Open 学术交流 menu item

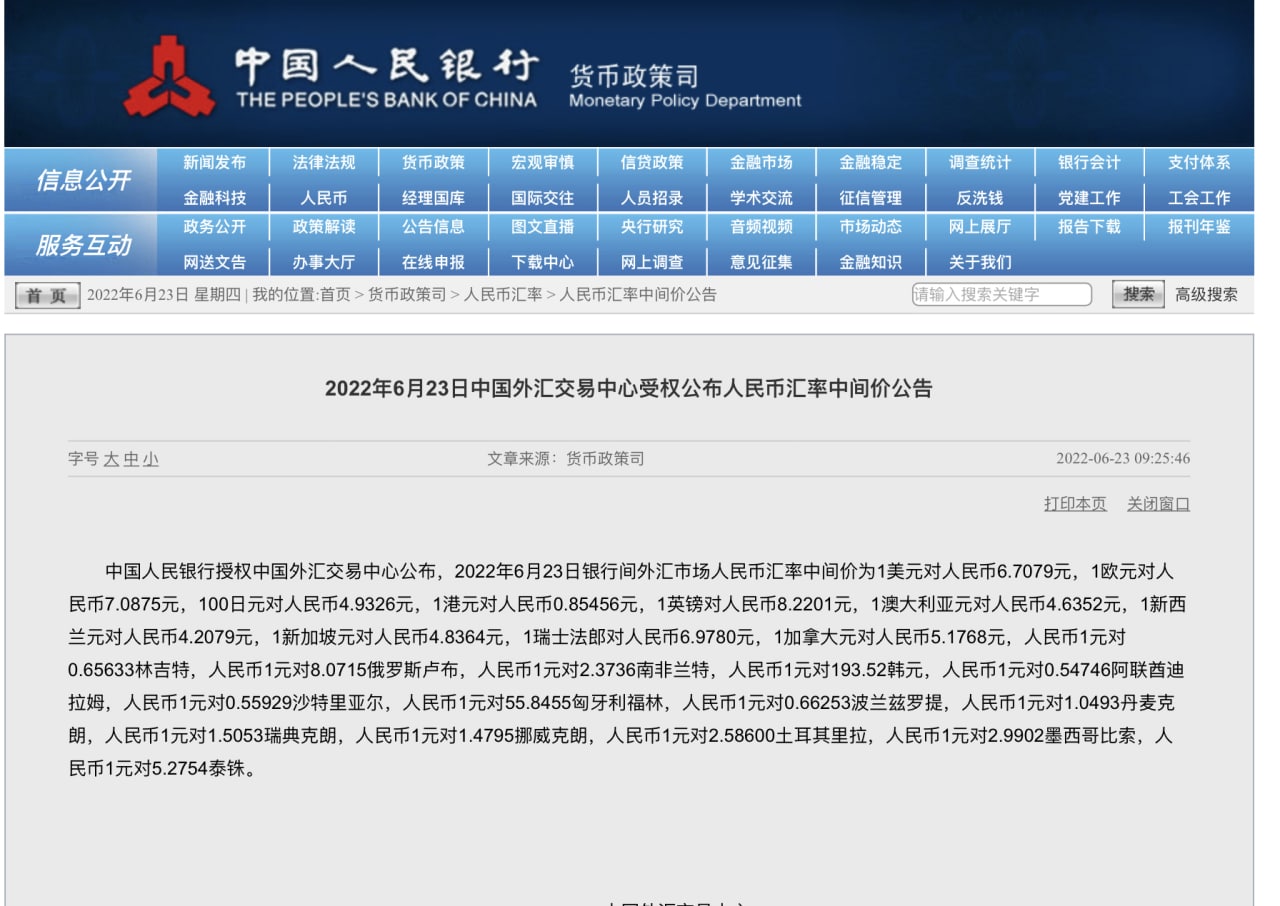pyautogui.click(x=761, y=198)
